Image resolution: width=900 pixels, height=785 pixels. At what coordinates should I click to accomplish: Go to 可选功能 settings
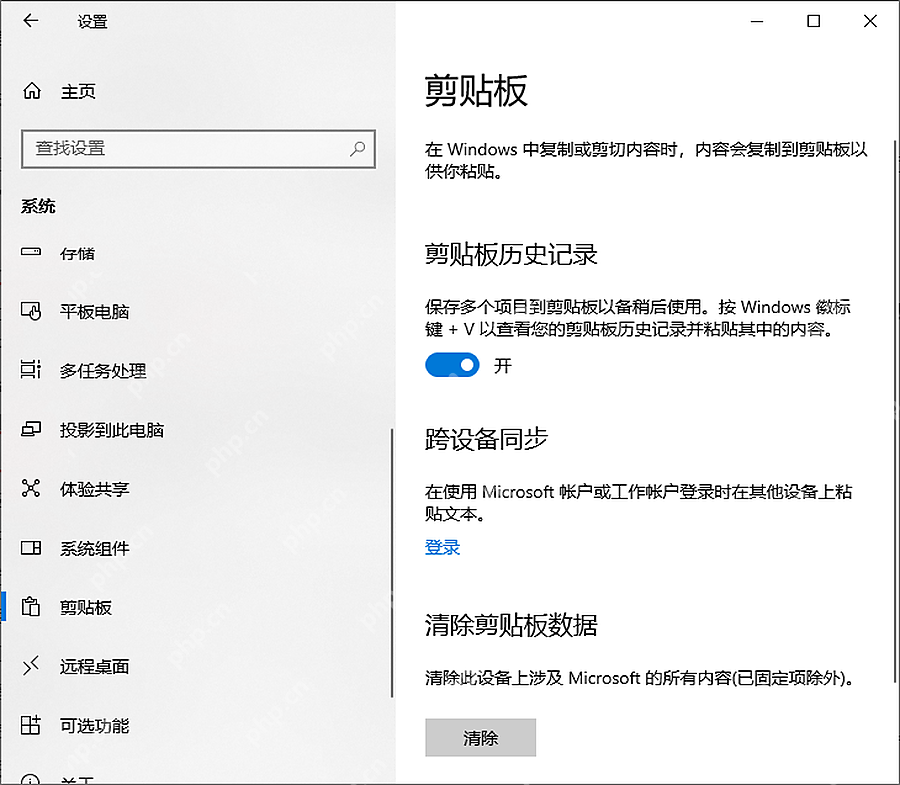95,726
